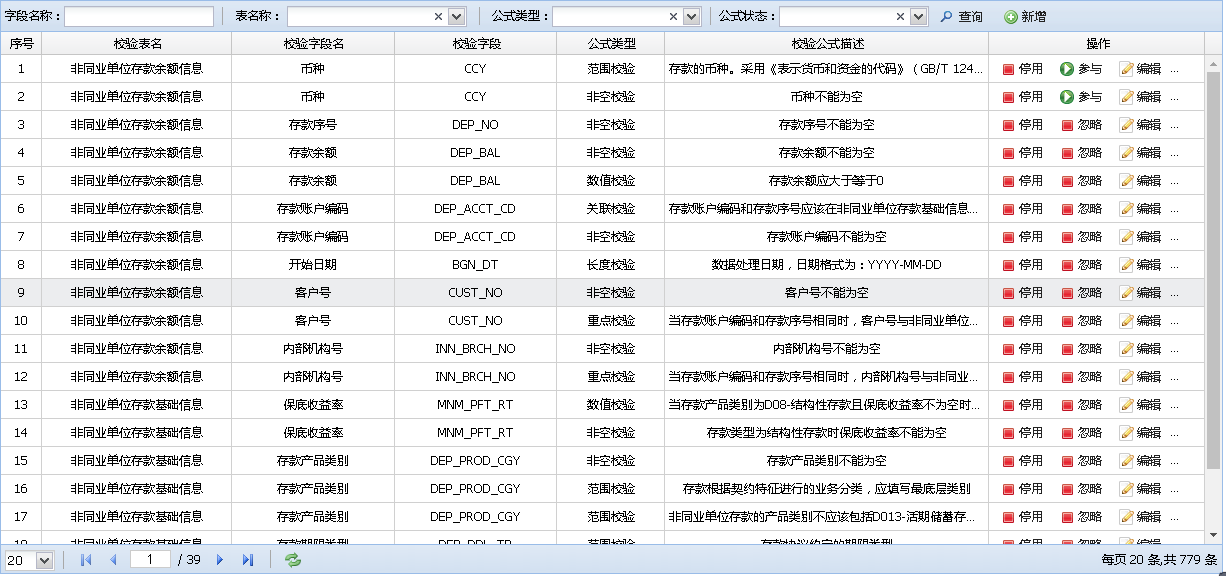Click 忽略 to ignore rule in row 9
This screenshot has height=576, width=1226.
(1080, 293)
